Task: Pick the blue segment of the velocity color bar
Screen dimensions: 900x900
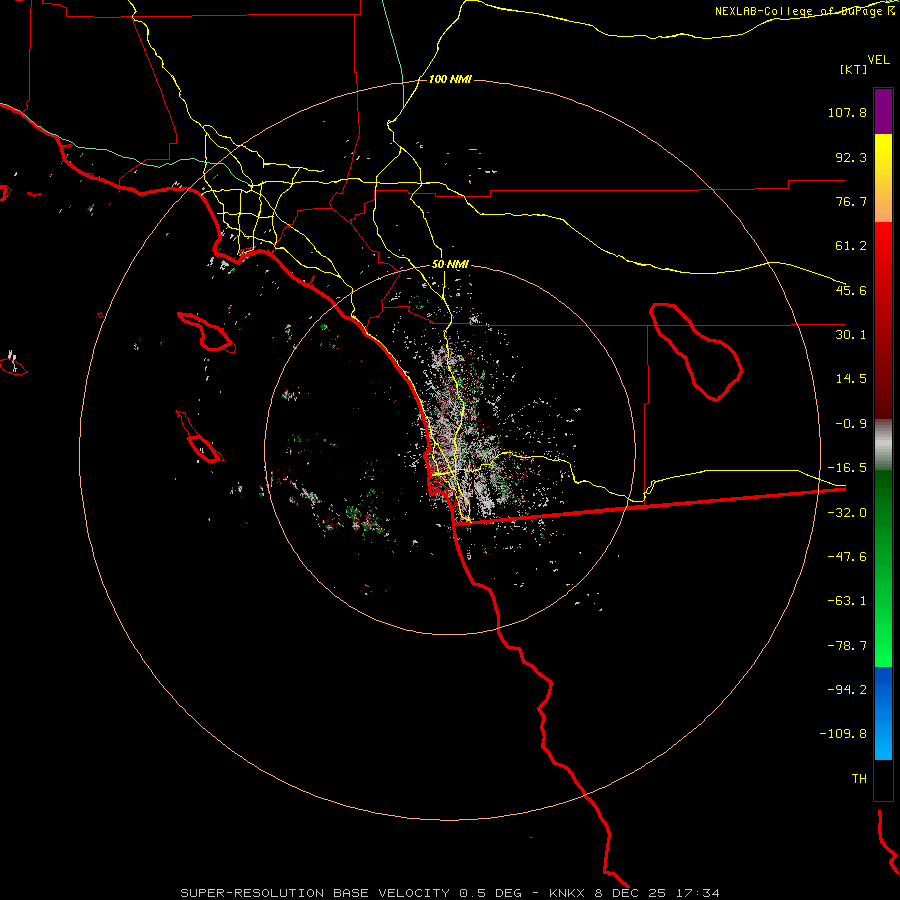Action: click(x=883, y=713)
